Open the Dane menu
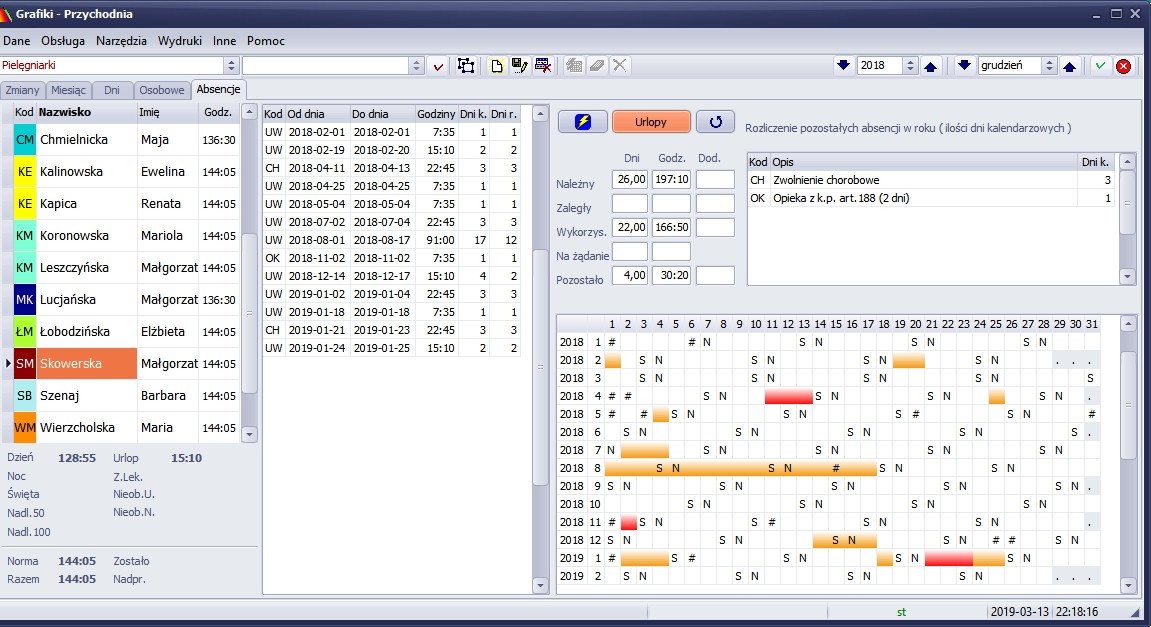The height and width of the screenshot is (627, 1151). pyautogui.click(x=17, y=41)
